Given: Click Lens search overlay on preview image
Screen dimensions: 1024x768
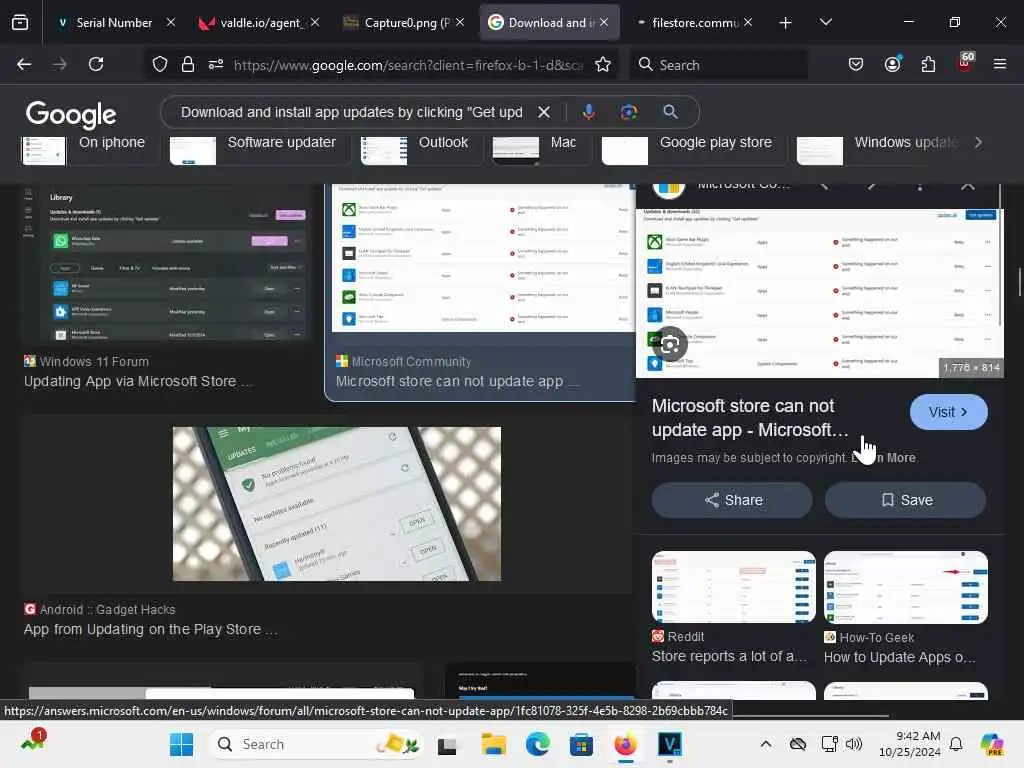Looking at the screenshot, I should tap(670, 344).
